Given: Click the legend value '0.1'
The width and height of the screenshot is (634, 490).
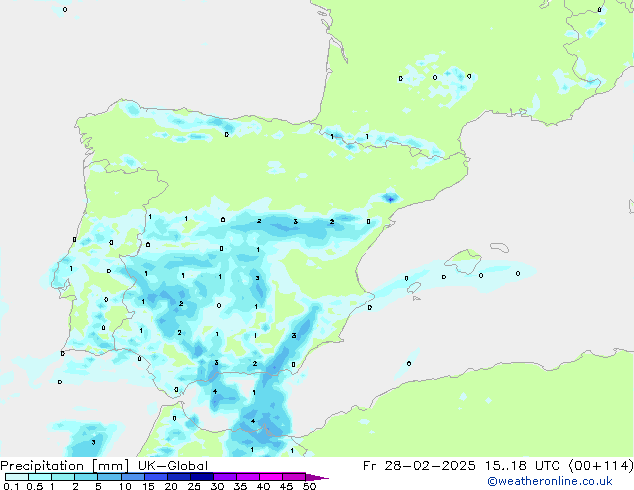Looking at the screenshot, I should (11, 486).
